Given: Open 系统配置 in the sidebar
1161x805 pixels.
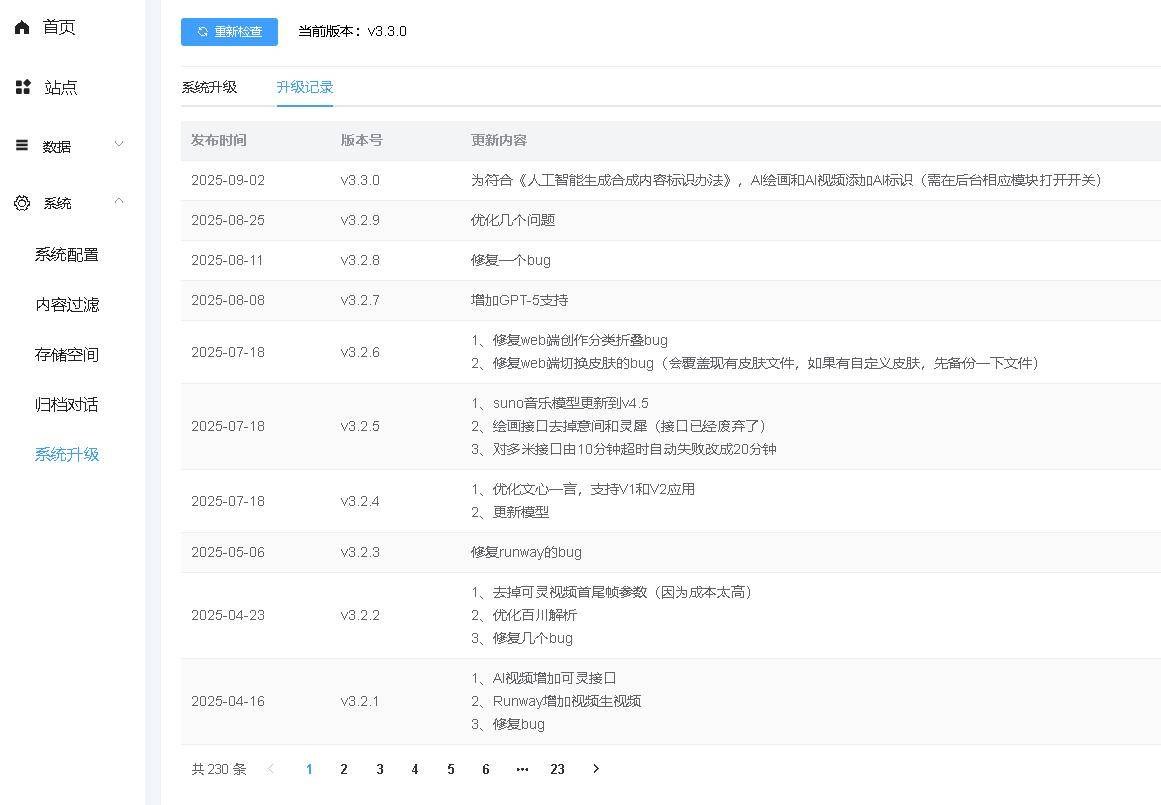Looking at the screenshot, I should [x=67, y=255].
